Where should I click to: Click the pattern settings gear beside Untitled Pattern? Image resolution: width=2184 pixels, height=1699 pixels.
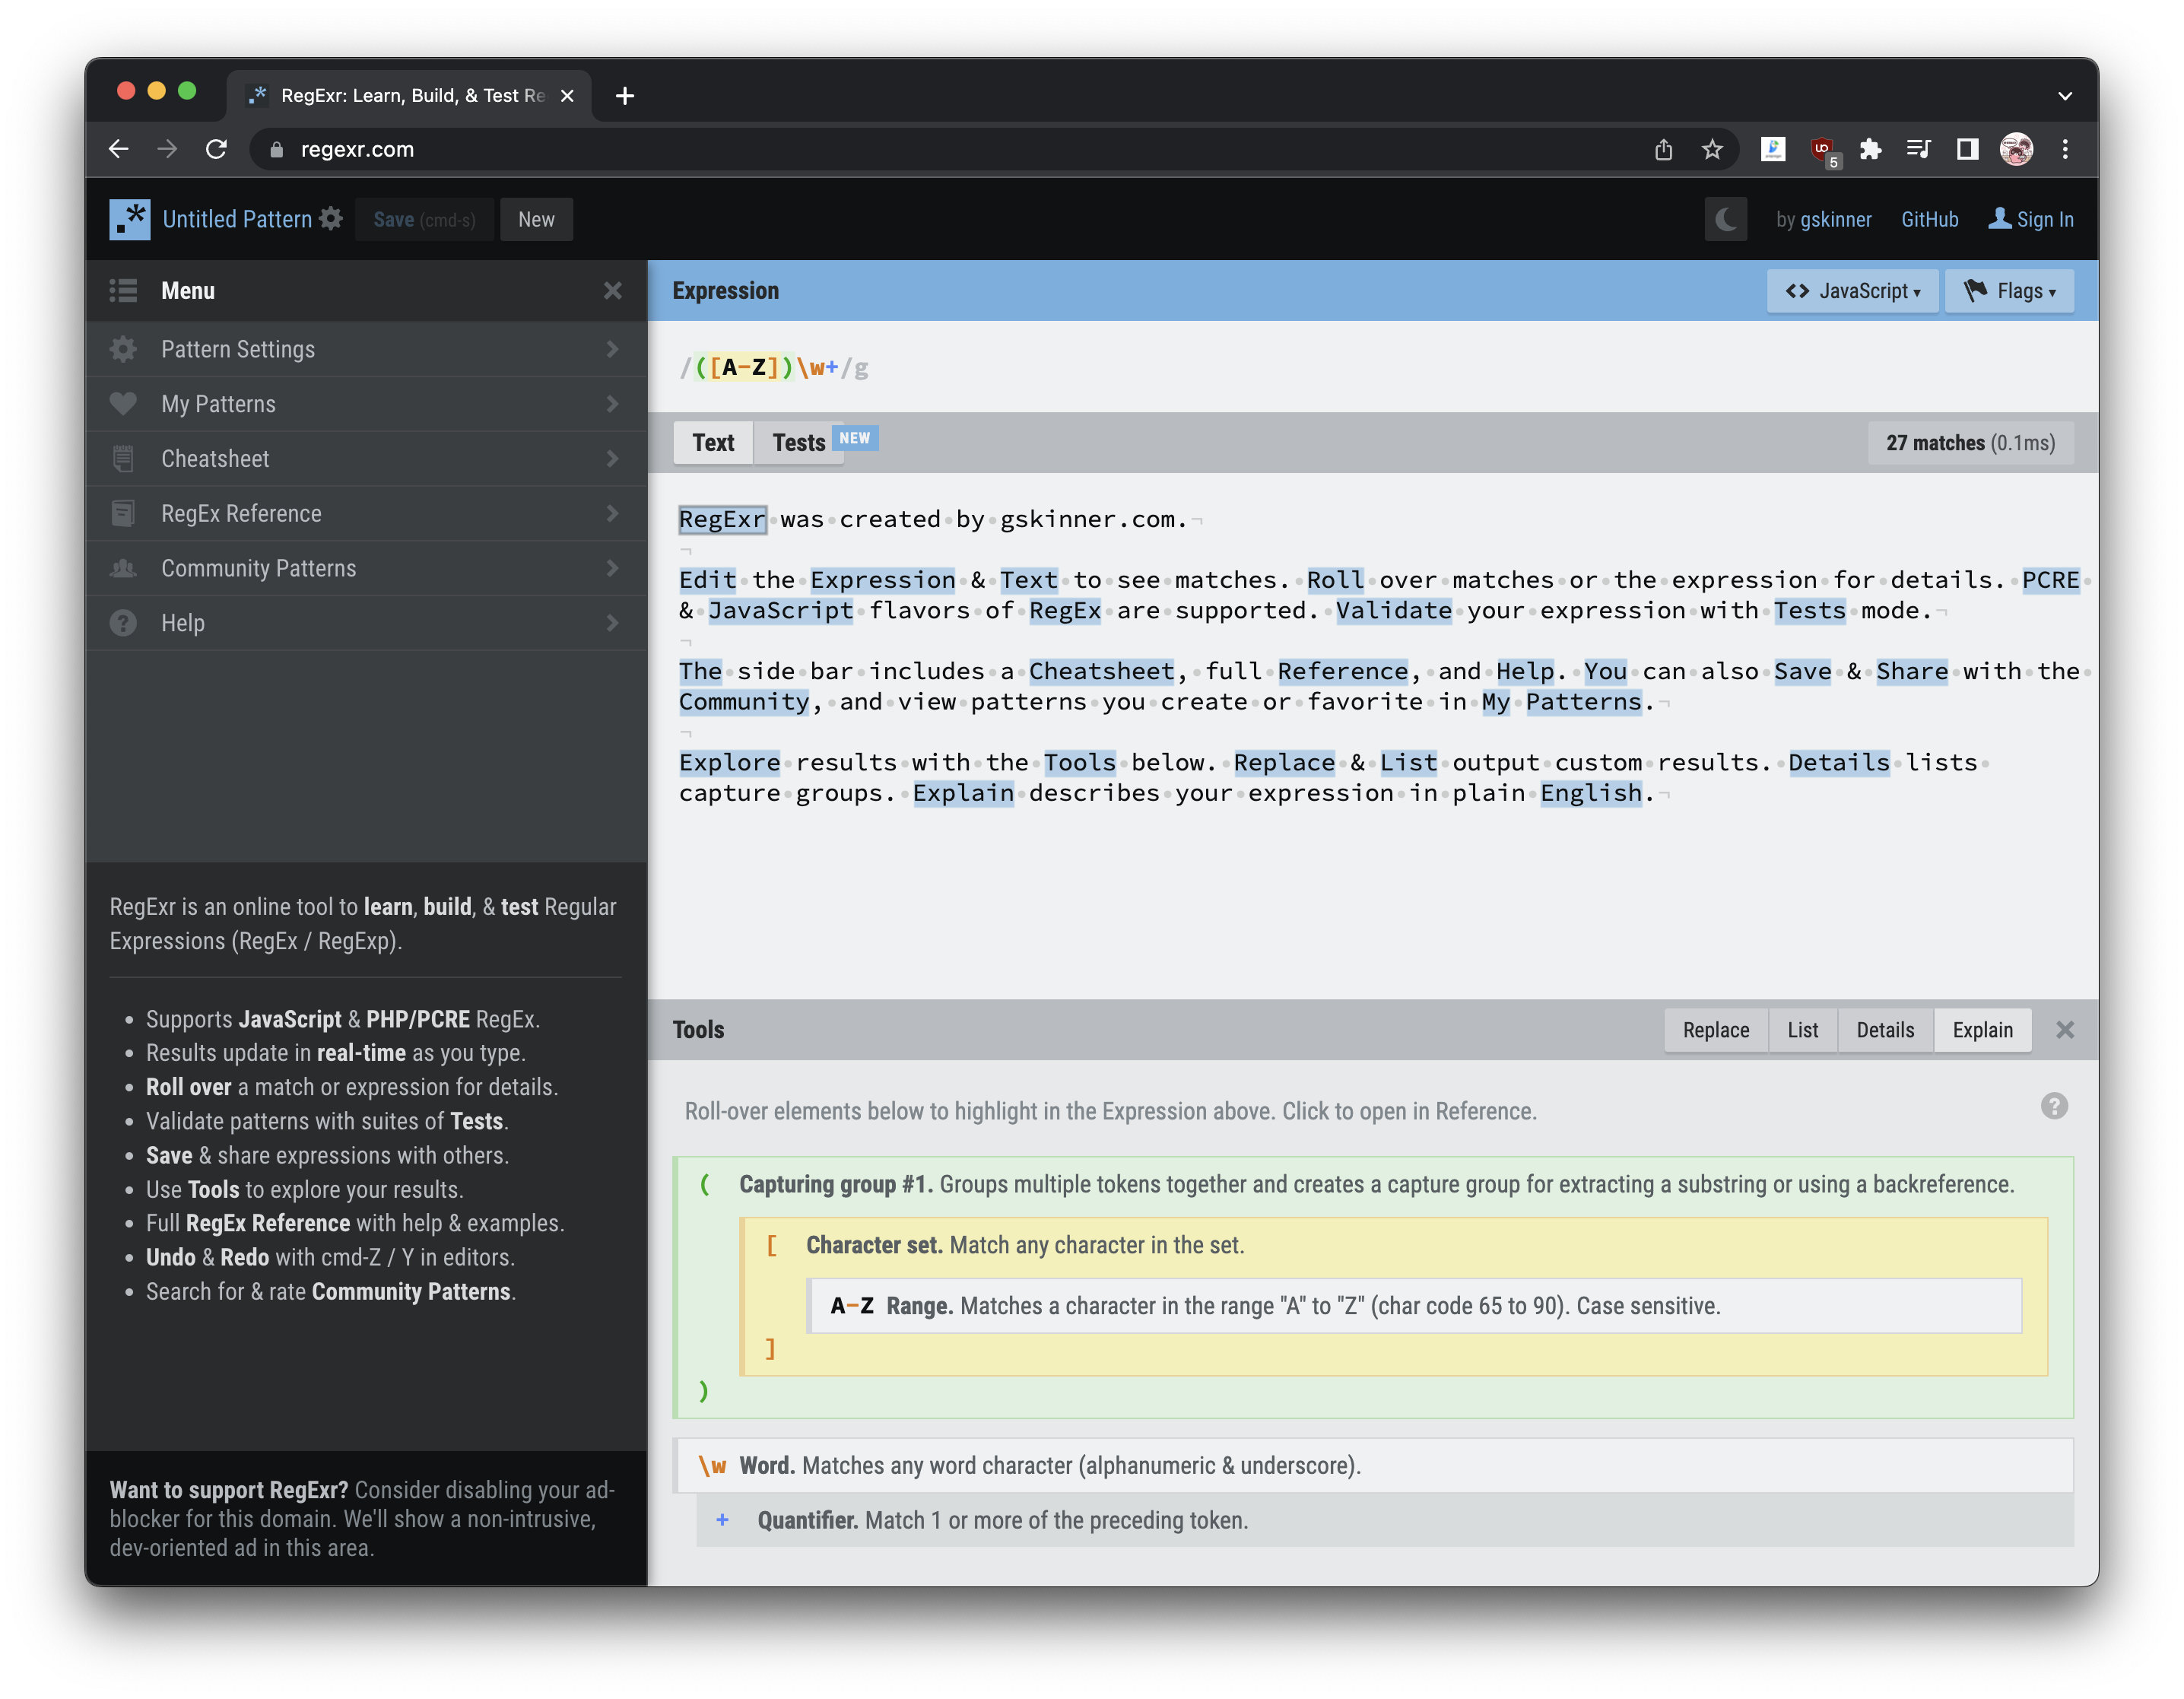point(331,219)
